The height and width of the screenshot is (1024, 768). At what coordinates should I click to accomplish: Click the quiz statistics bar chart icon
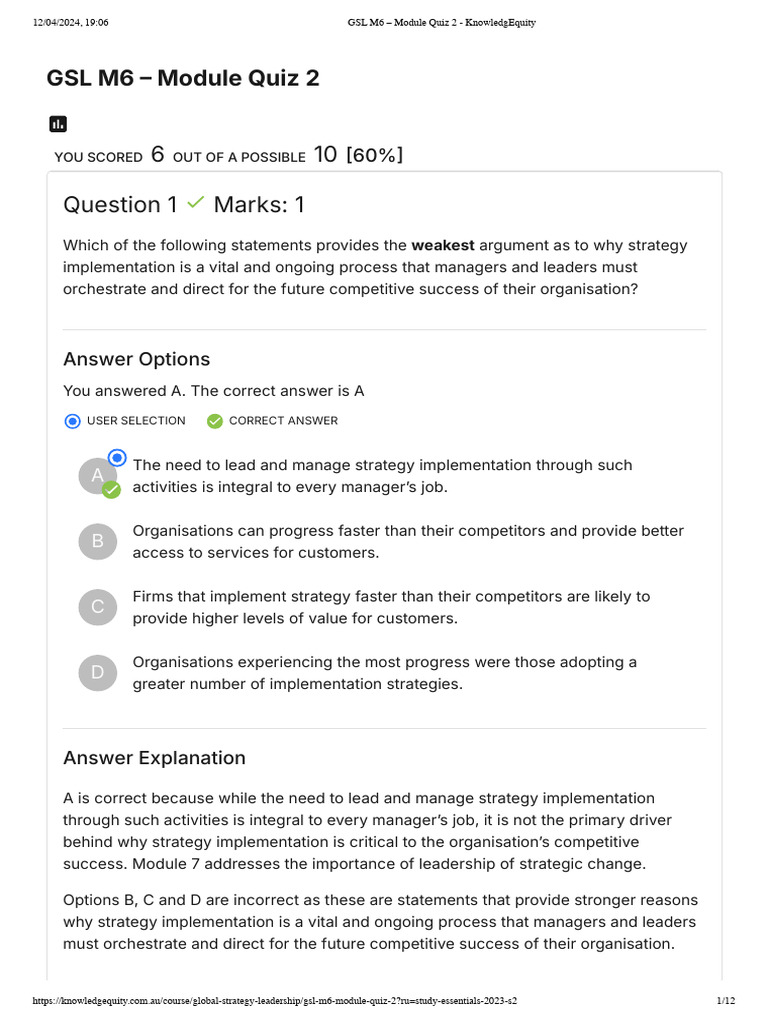coord(58,124)
